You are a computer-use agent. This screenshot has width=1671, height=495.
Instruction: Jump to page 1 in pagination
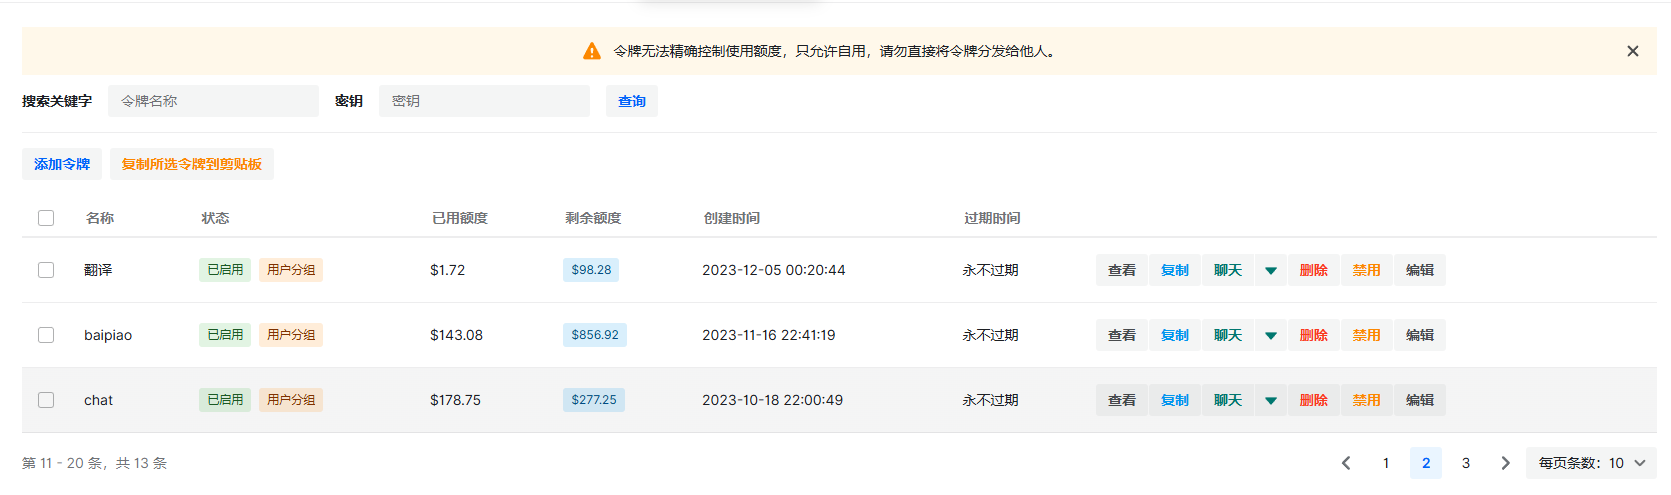pyautogui.click(x=1386, y=463)
